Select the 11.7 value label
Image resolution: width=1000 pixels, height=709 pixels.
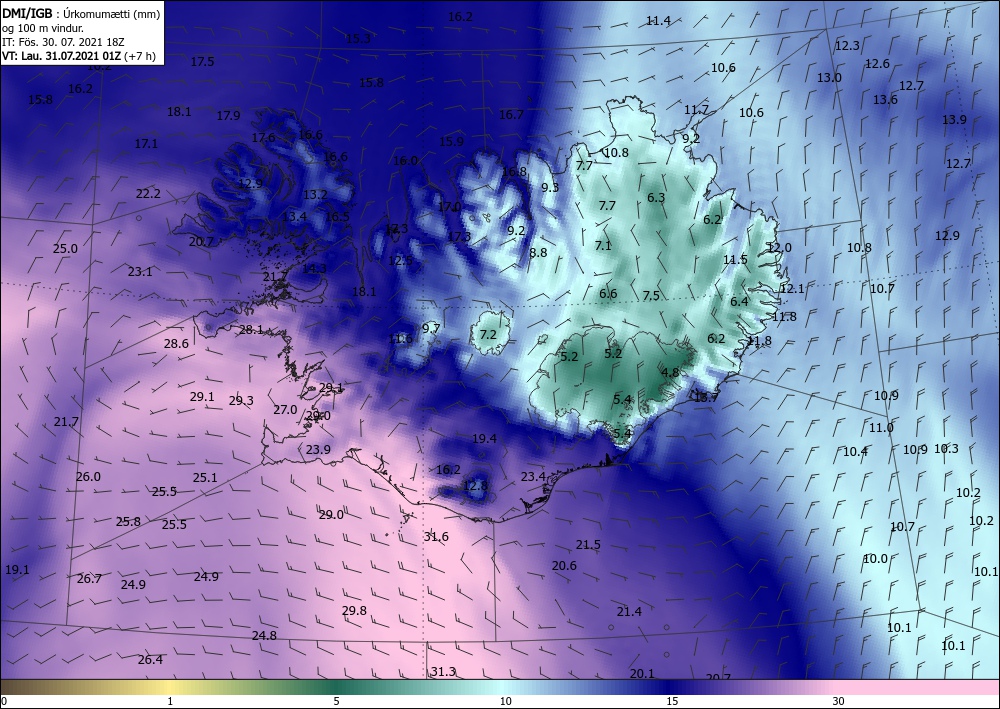click(x=696, y=110)
